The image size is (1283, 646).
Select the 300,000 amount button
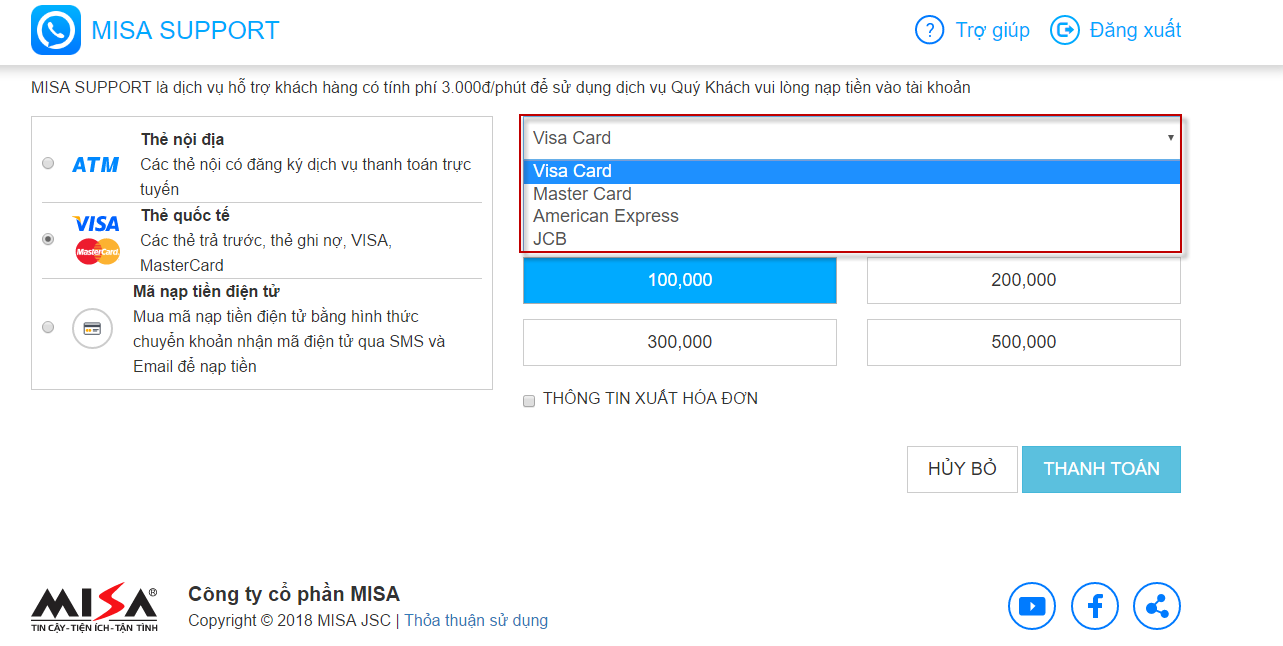pos(680,342)
